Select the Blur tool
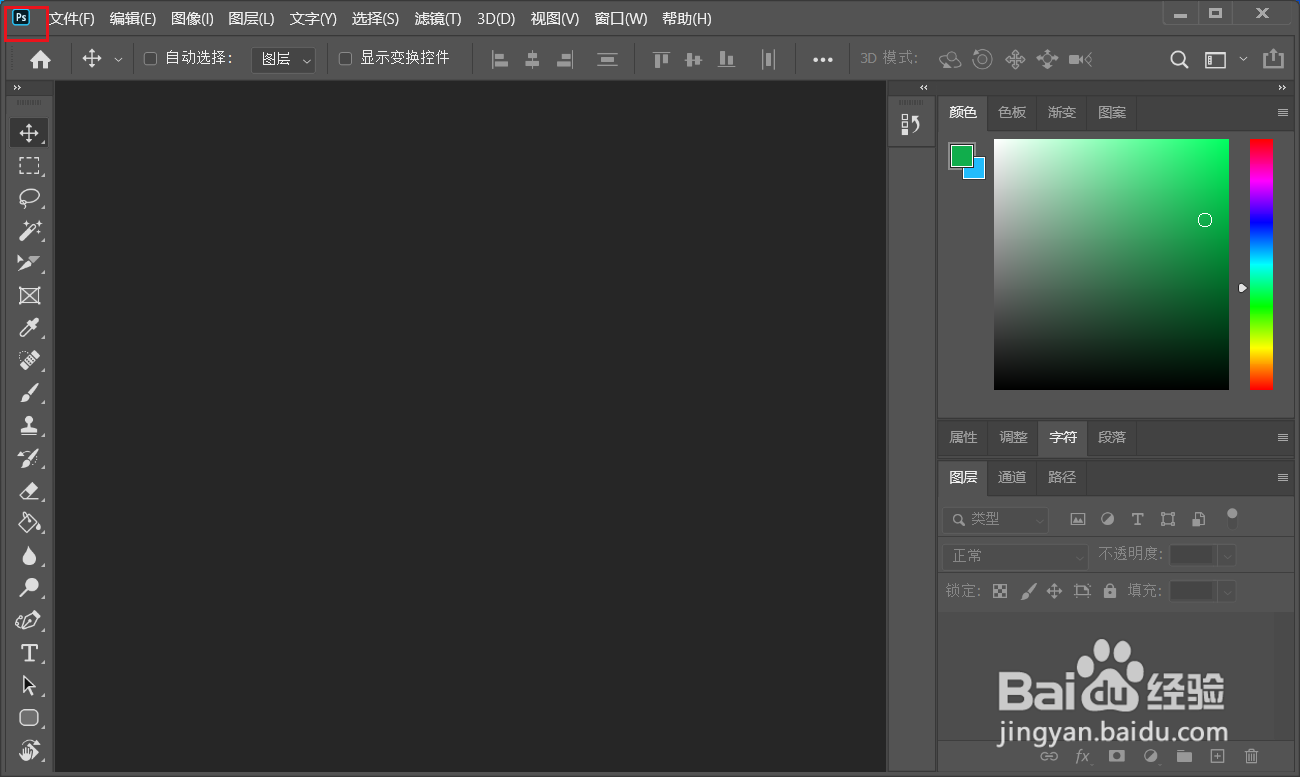Screen dimensions: 1300x777 coord(29,556)
